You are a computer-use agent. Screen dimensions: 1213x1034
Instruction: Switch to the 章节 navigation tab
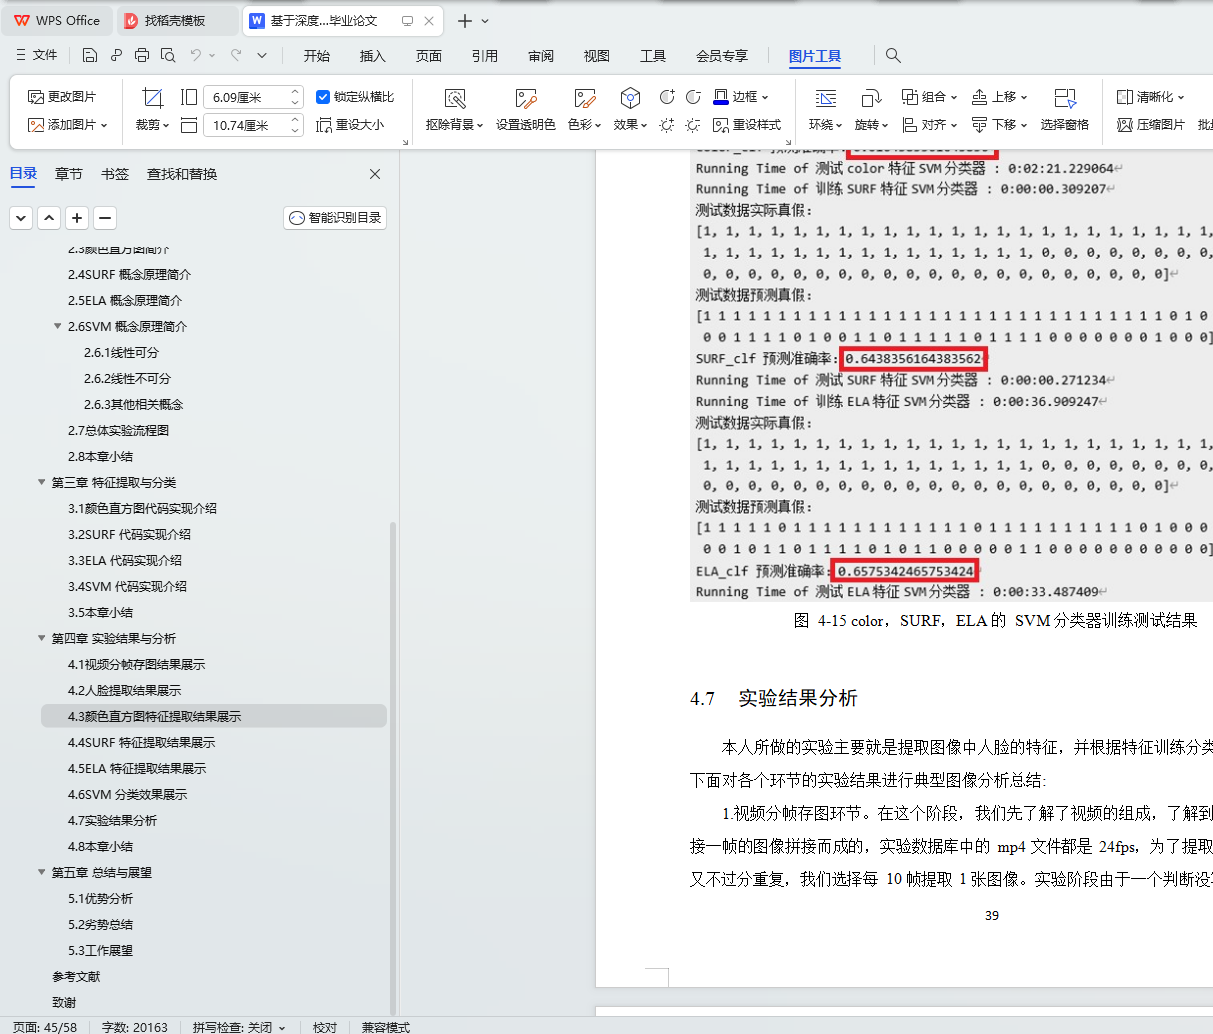(69, 174)
